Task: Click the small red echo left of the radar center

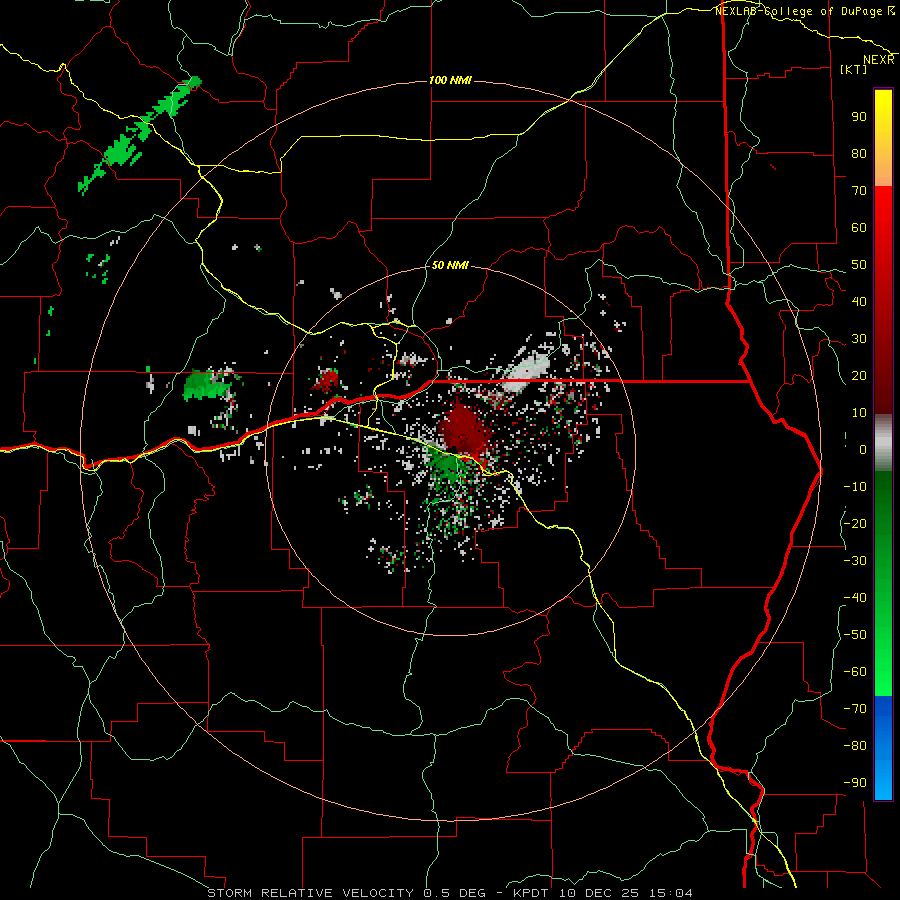Action: coord(328,379)
